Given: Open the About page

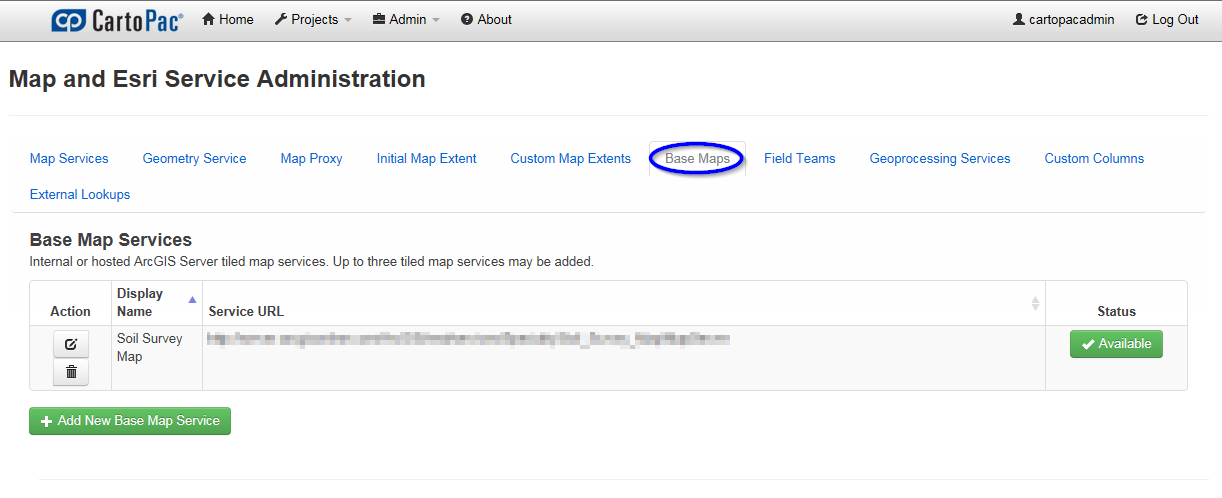Looking at the screenshot, I should [x=486, y=20].
